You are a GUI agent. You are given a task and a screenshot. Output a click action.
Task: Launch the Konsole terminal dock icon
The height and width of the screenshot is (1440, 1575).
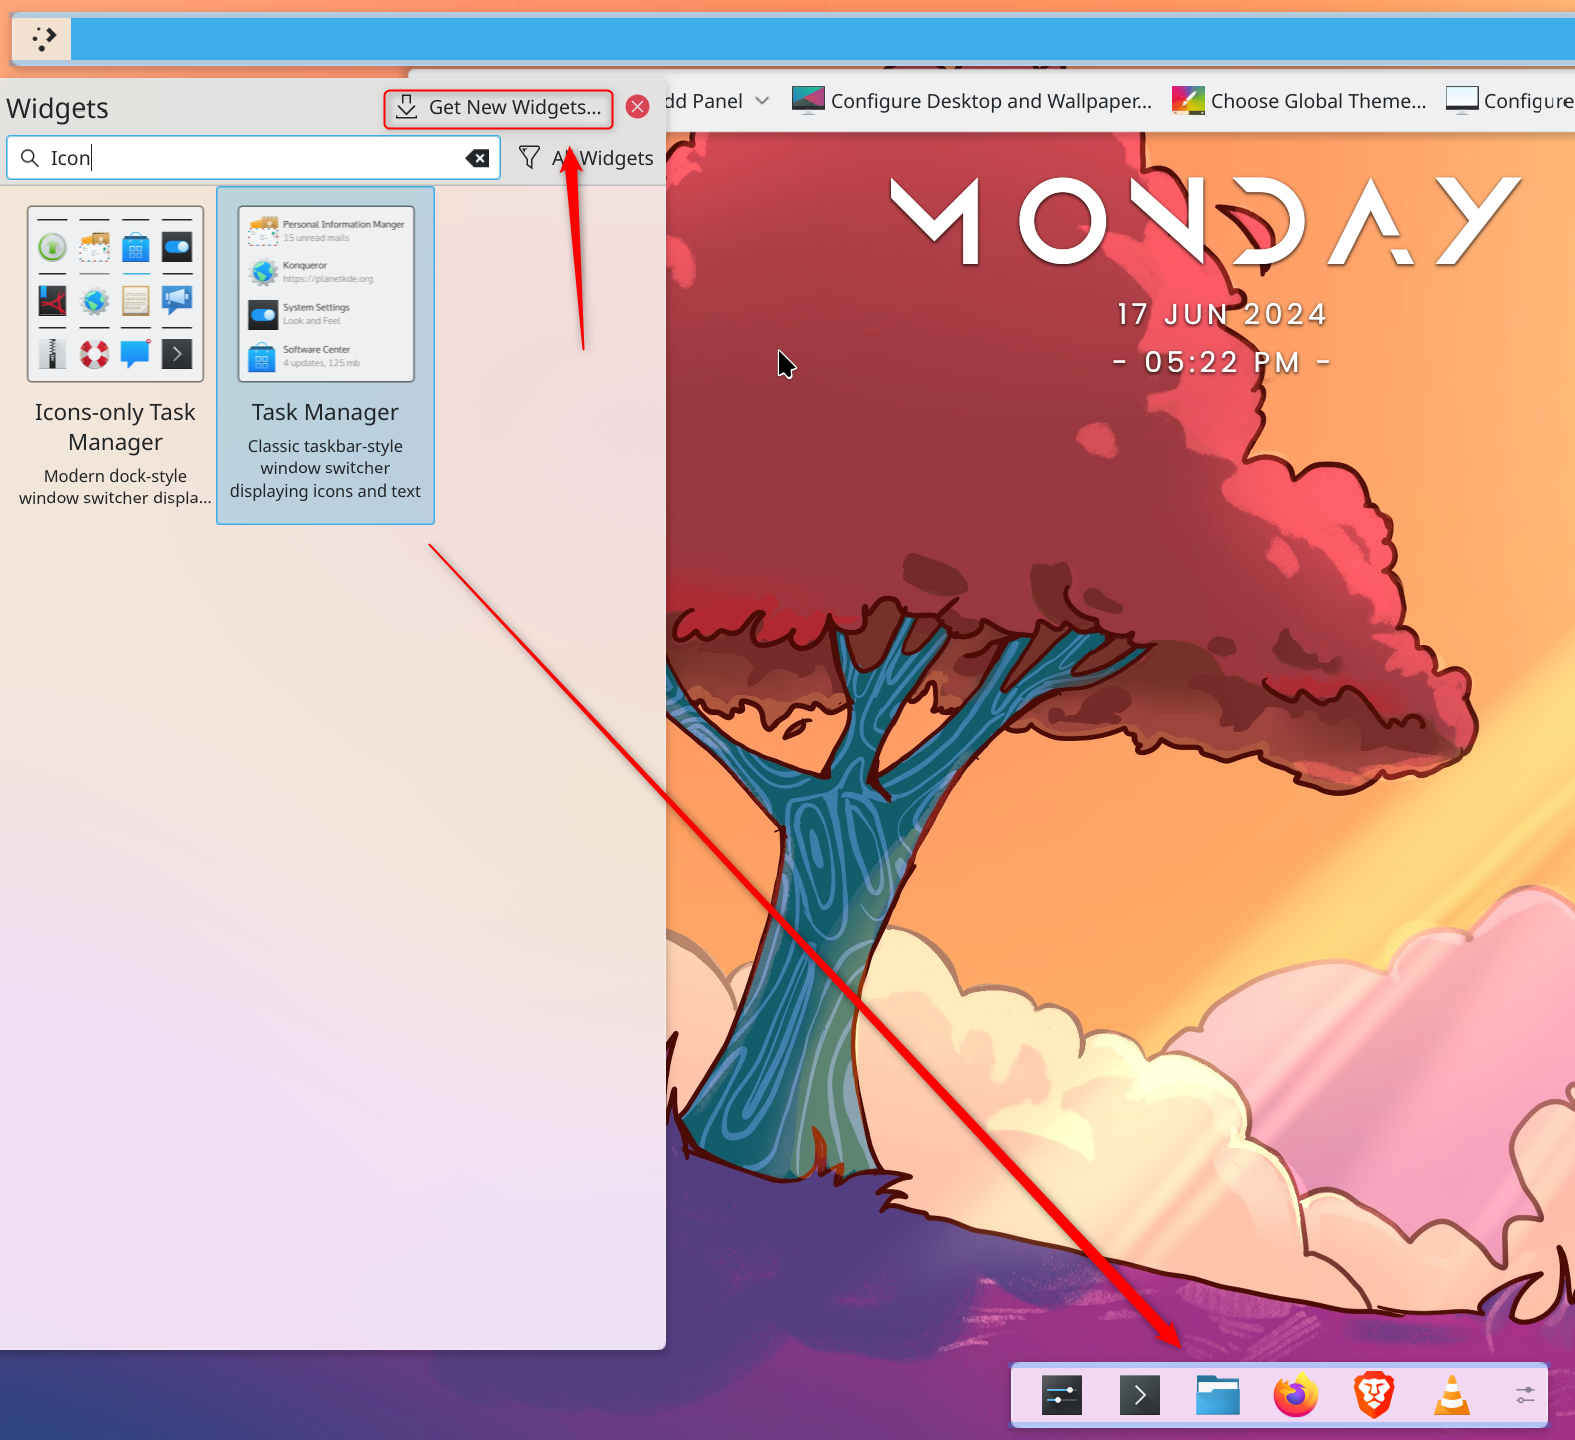click(1140, 1395)
